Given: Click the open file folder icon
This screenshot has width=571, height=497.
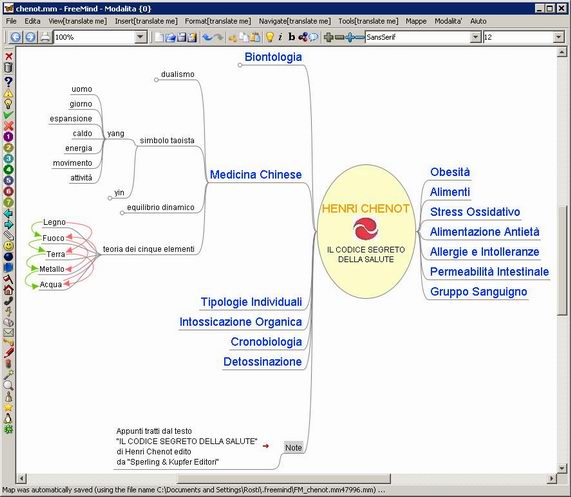Looking at the screenshot, I should (x=170, y=37).
